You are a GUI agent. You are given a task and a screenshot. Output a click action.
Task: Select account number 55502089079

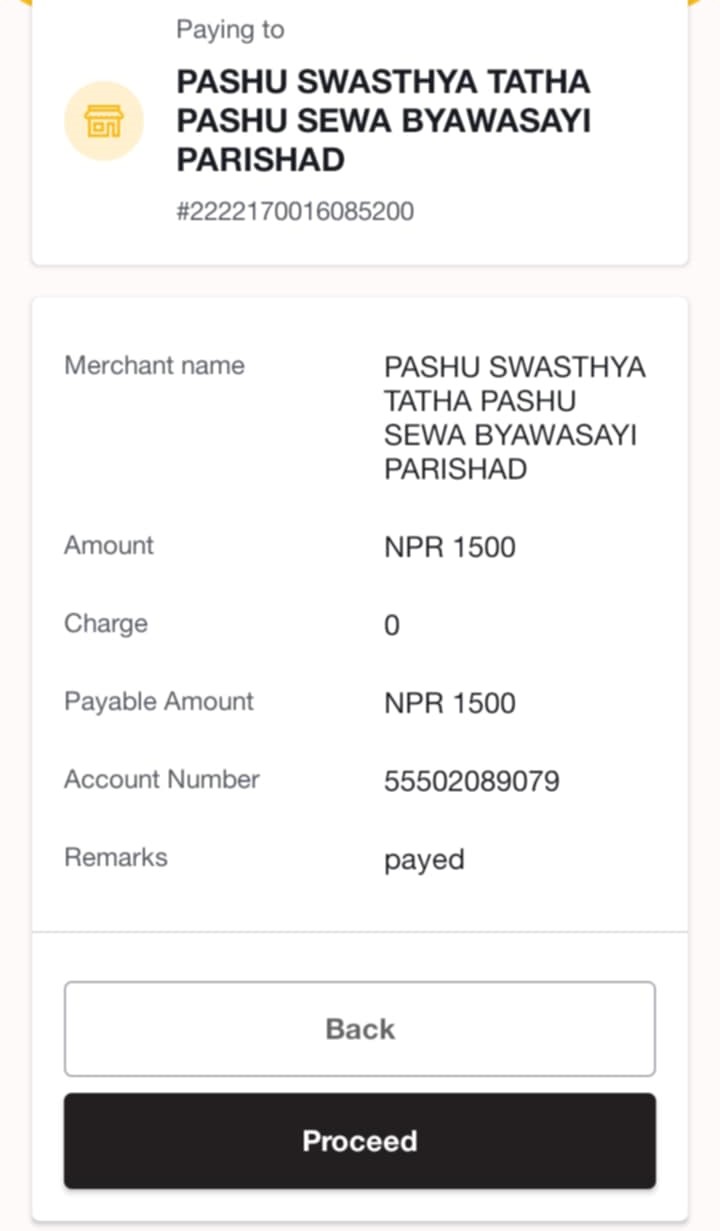pyautogui.click(x=472, y=781)
